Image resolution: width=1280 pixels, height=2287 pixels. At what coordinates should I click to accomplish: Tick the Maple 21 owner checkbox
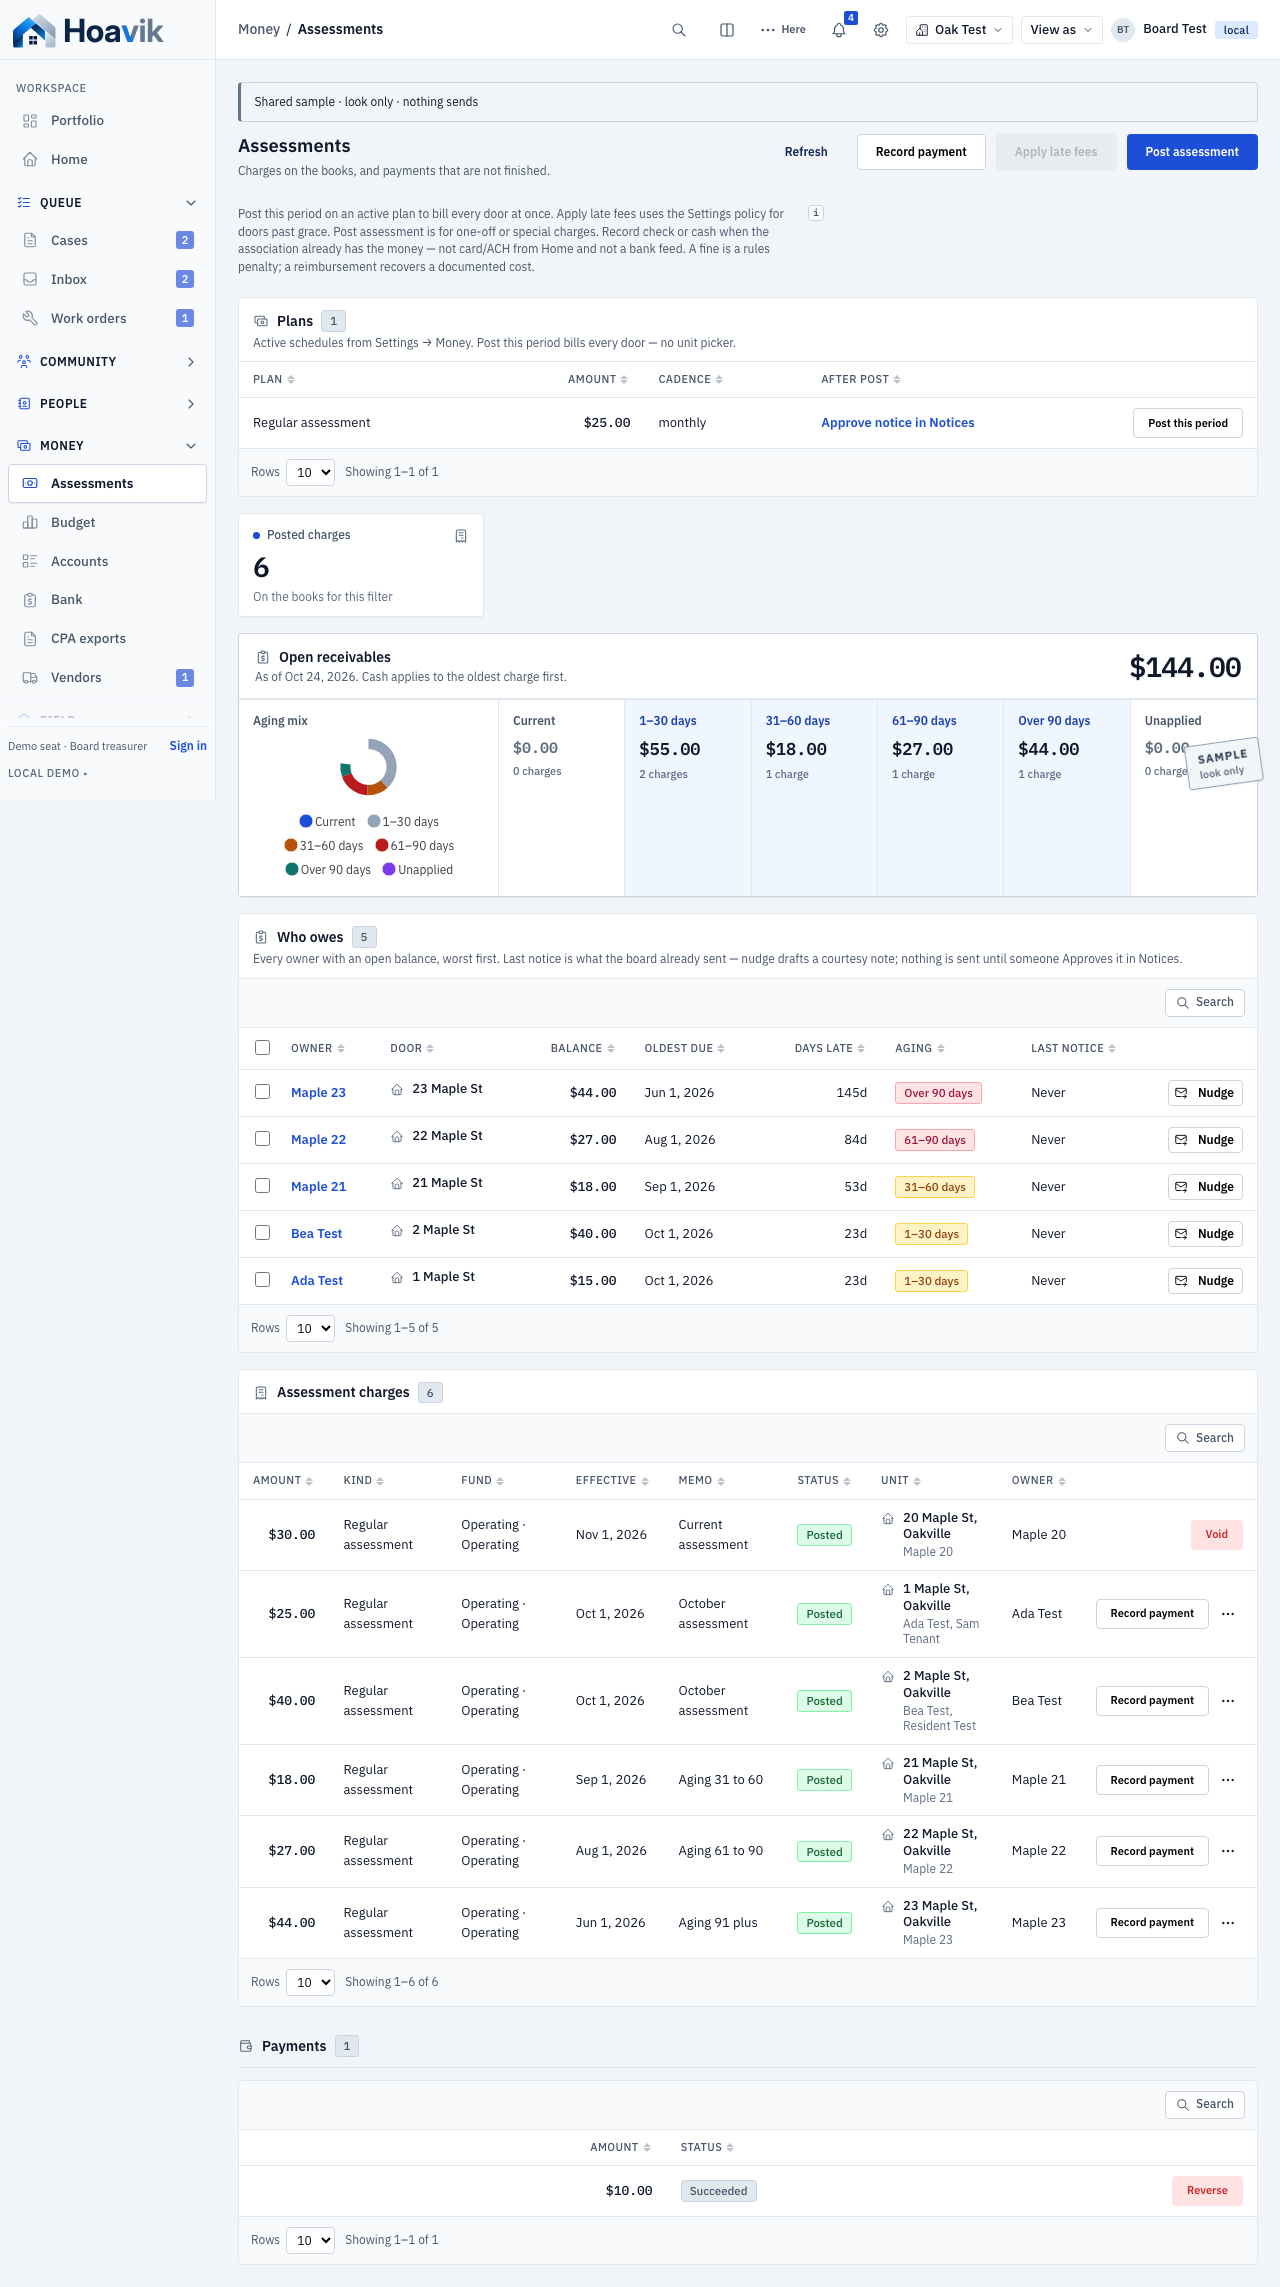(262, 1186)
